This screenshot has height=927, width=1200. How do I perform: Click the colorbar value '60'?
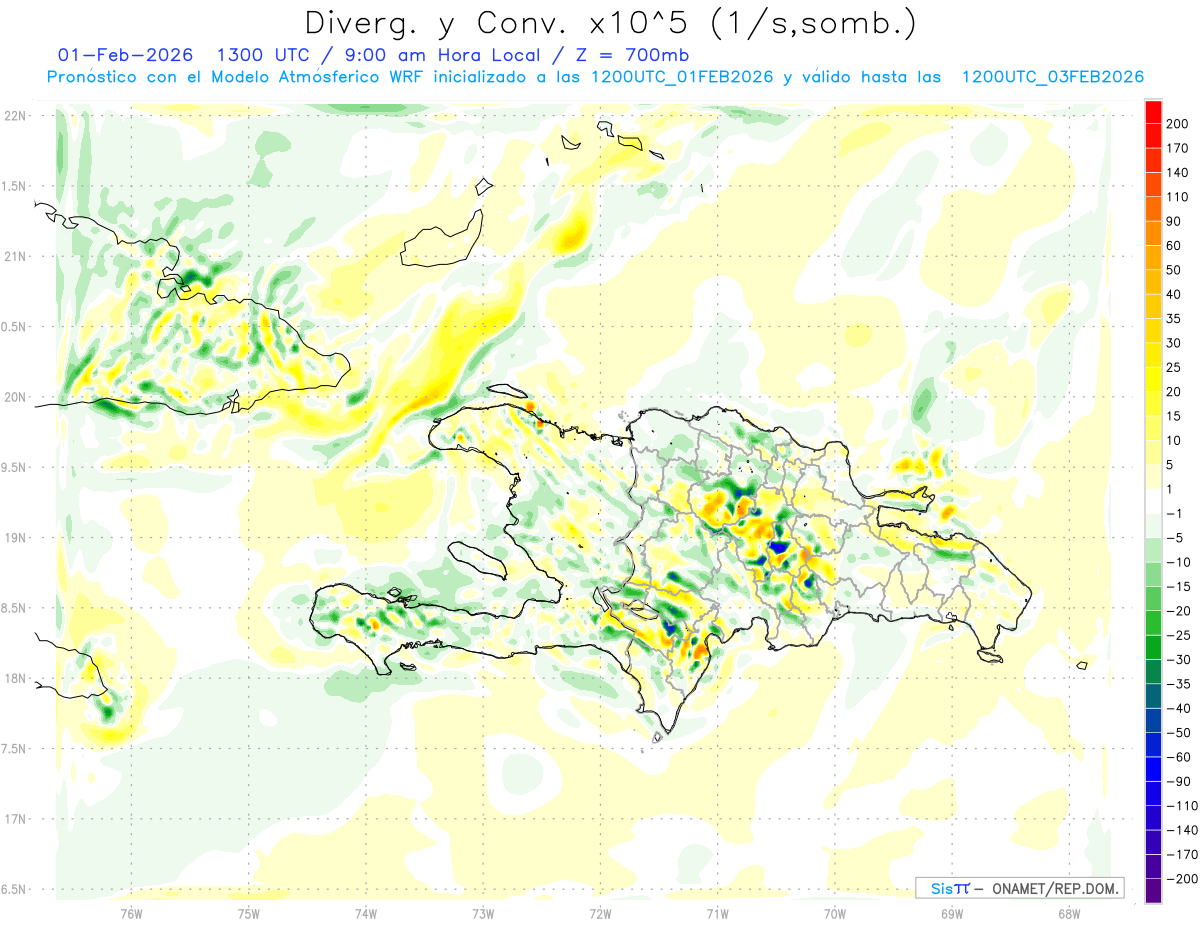1175,246
